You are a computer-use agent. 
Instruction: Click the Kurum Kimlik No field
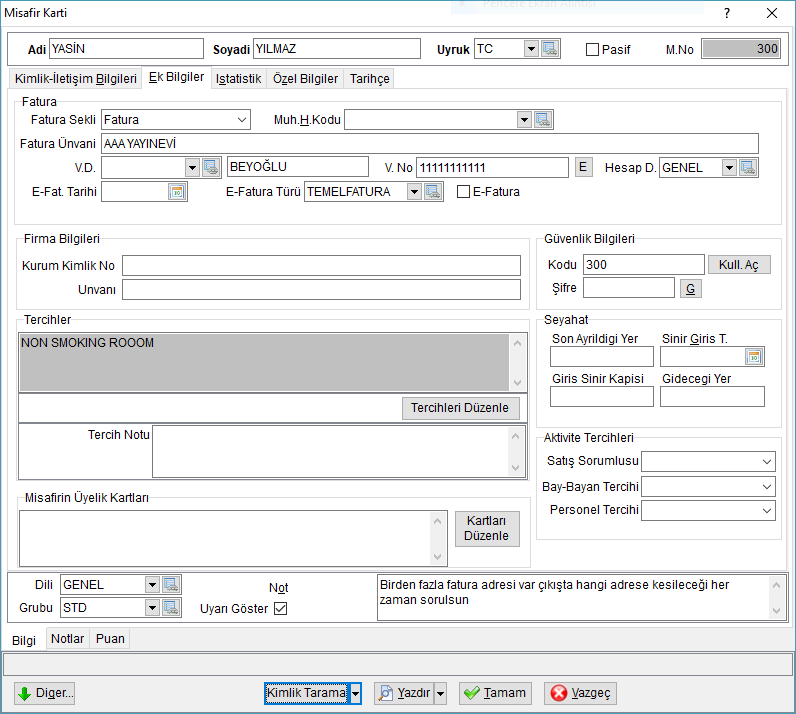tap(321, 266)
